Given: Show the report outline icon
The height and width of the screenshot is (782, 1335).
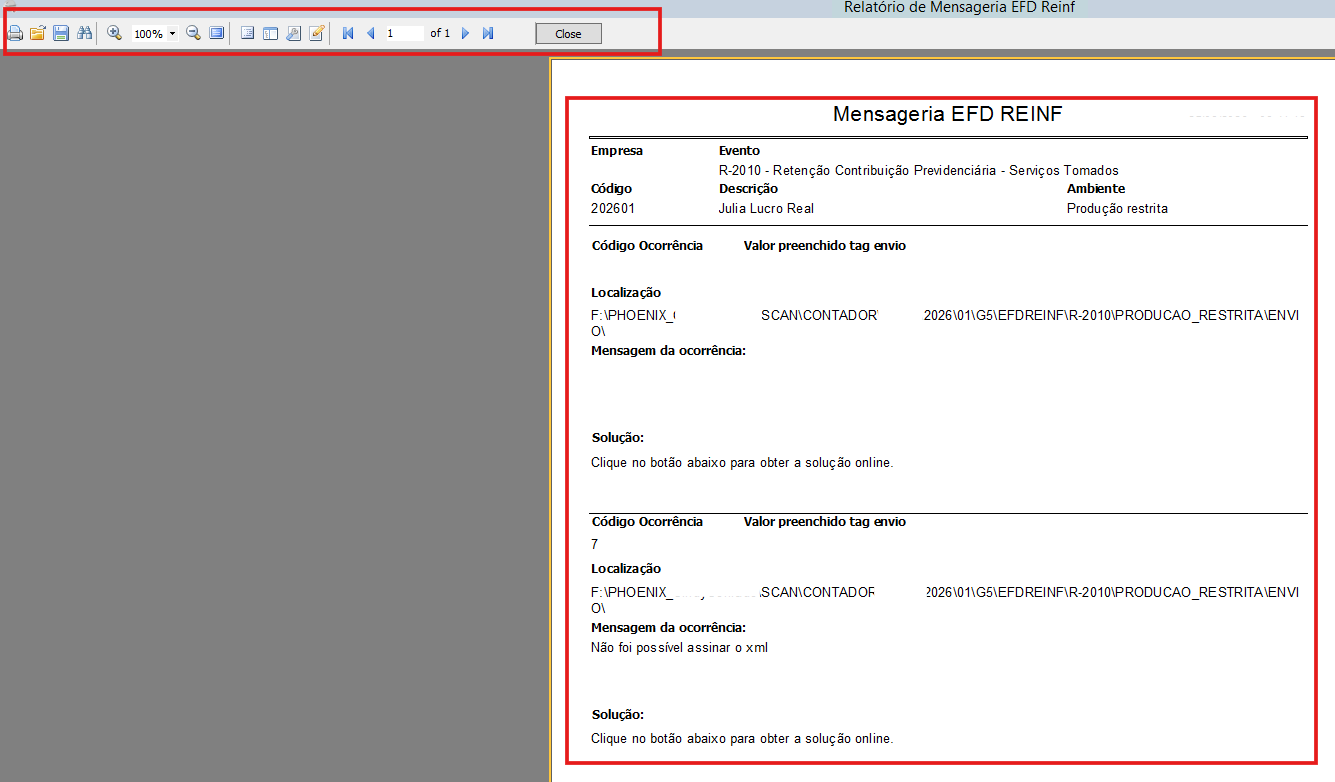Looking at the screenshot, I should tap(248, 33).
